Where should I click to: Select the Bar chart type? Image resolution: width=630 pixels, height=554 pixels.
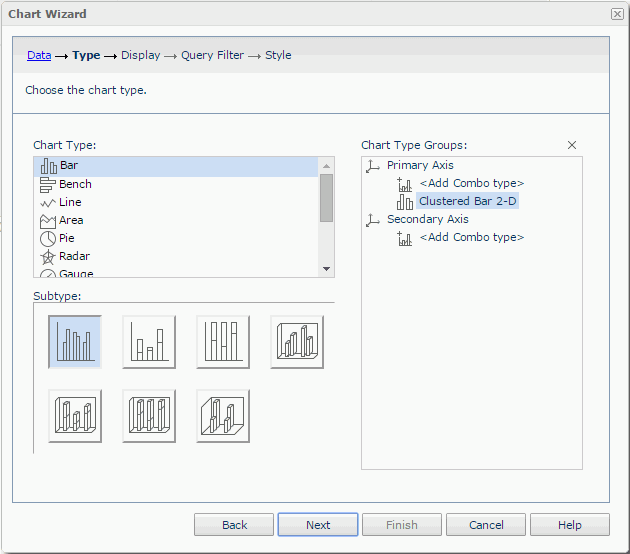click(x=176, y=166)
